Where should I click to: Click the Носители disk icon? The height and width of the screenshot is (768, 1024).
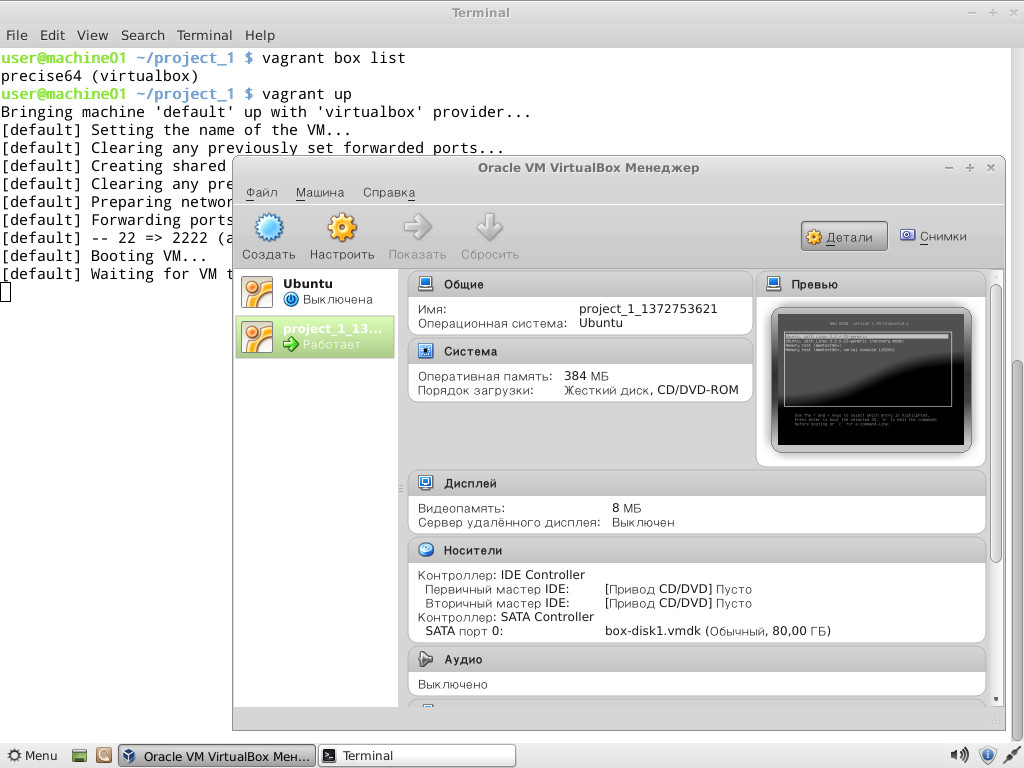click(x=426, y=550)
